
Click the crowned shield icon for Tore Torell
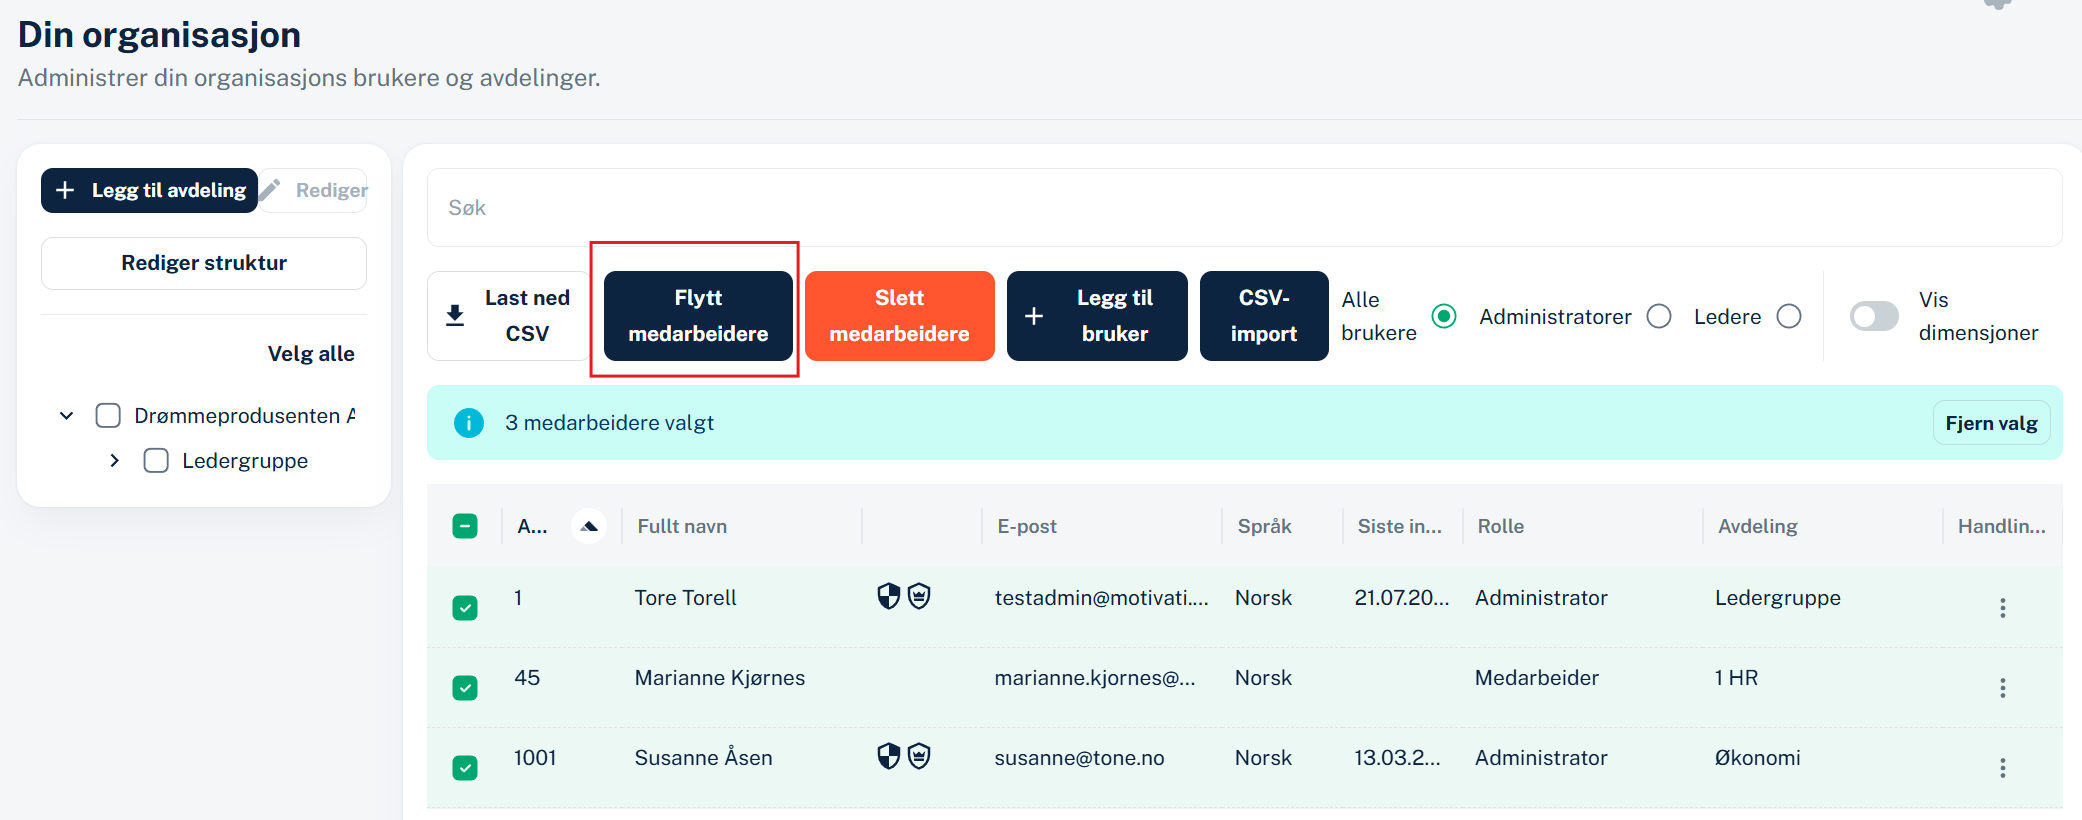[919, 596]
